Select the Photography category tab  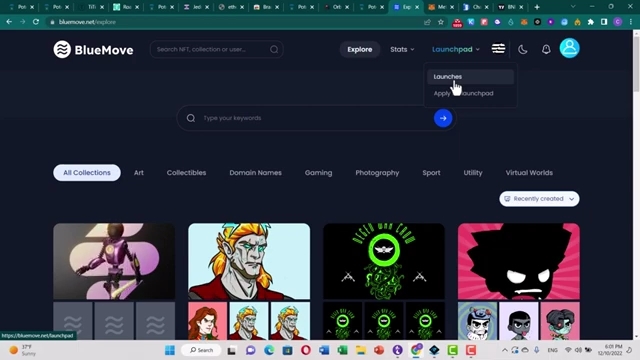tap(377, 173)
